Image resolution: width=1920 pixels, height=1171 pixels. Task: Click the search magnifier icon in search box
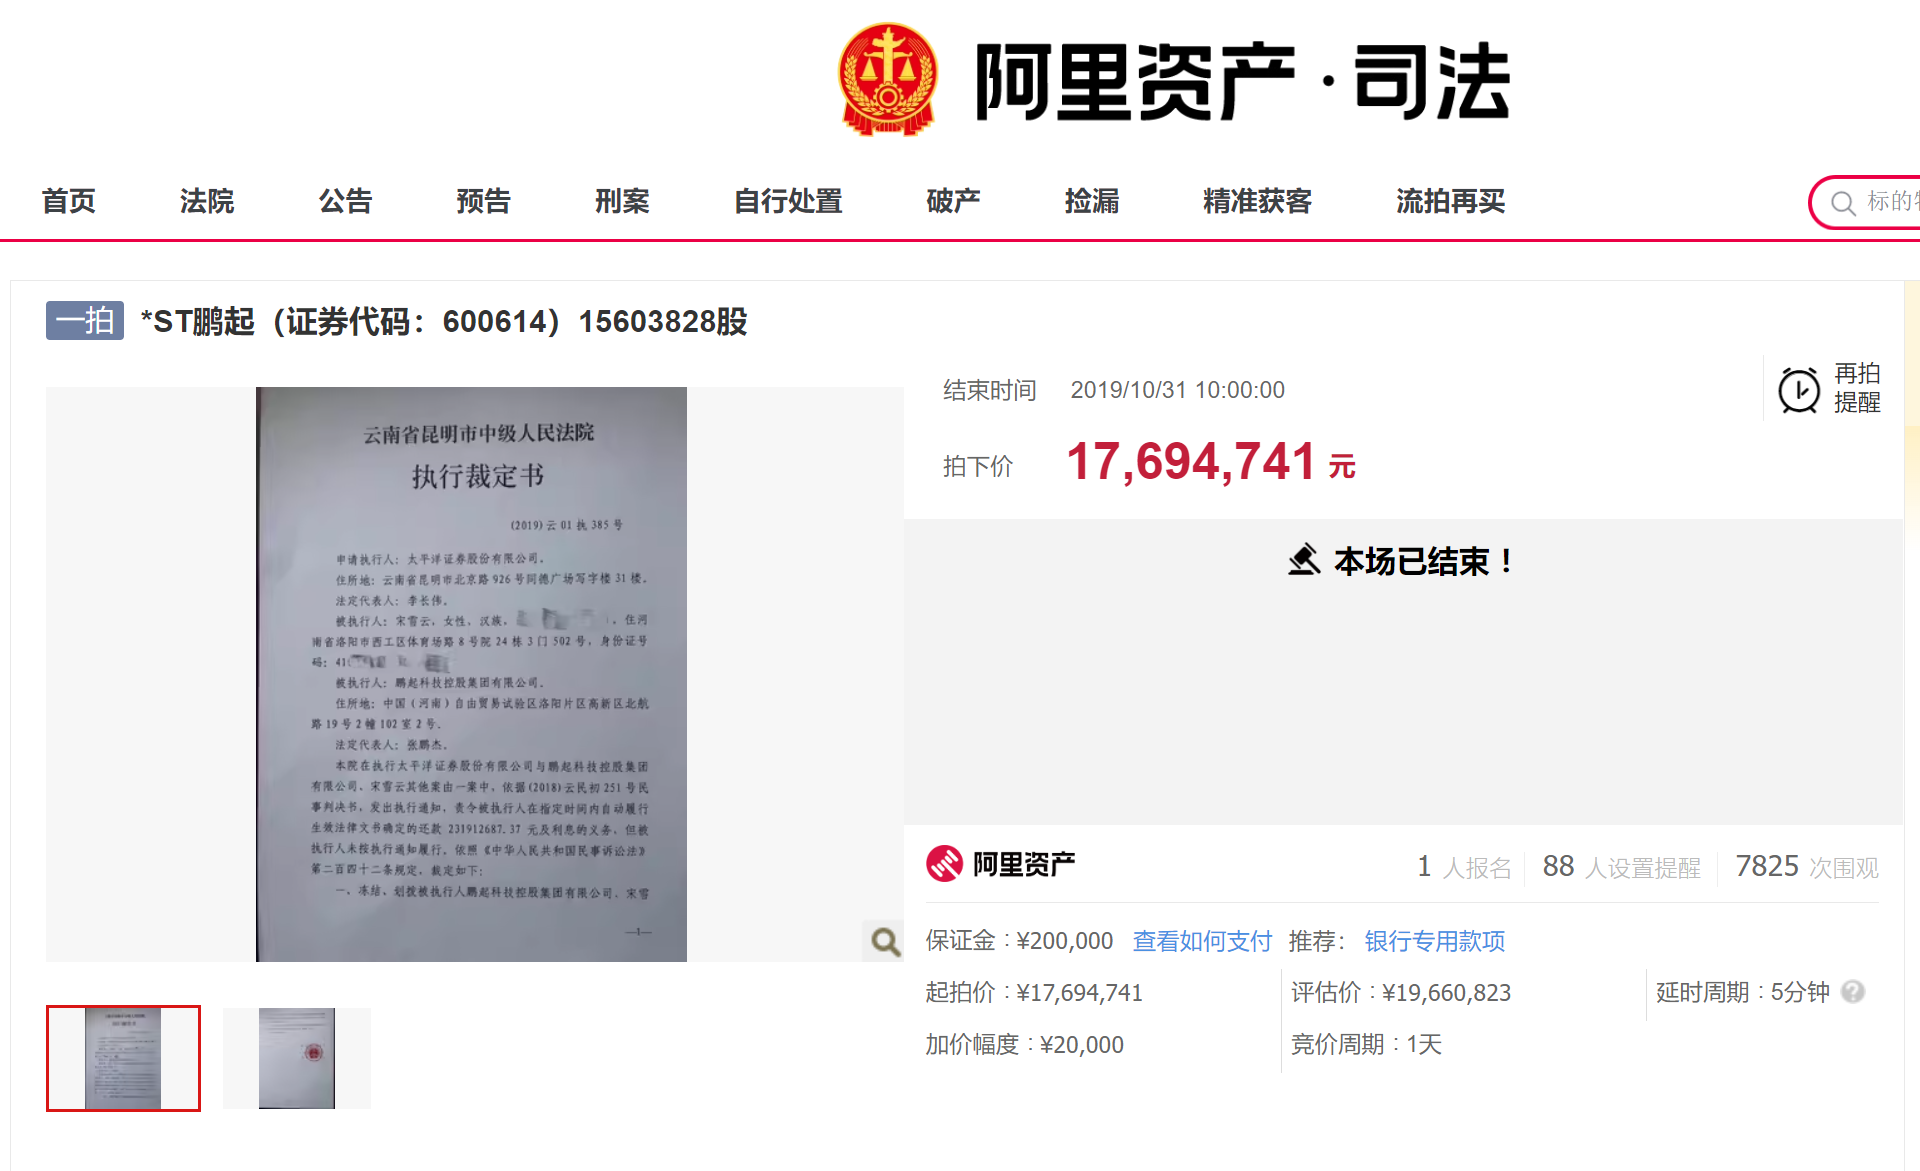point(1842,203)
